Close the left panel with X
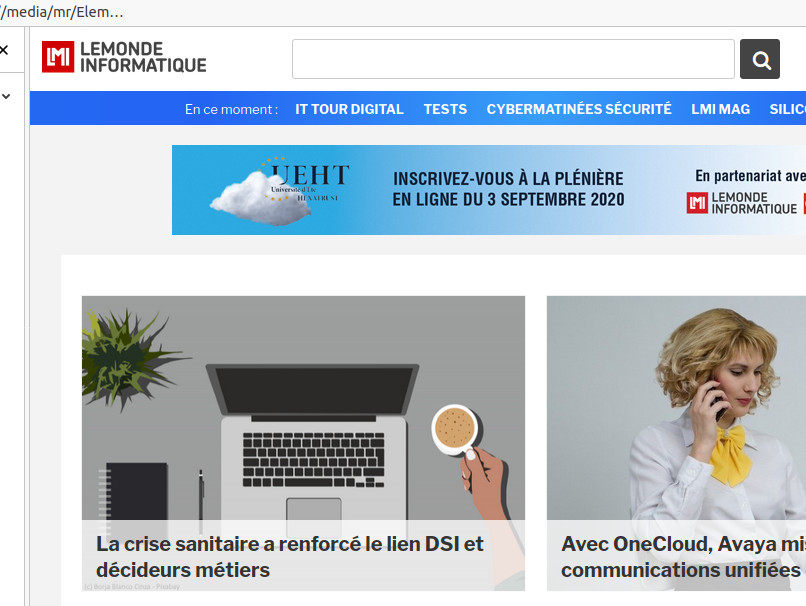806x606 pixels. pos(4,50)
